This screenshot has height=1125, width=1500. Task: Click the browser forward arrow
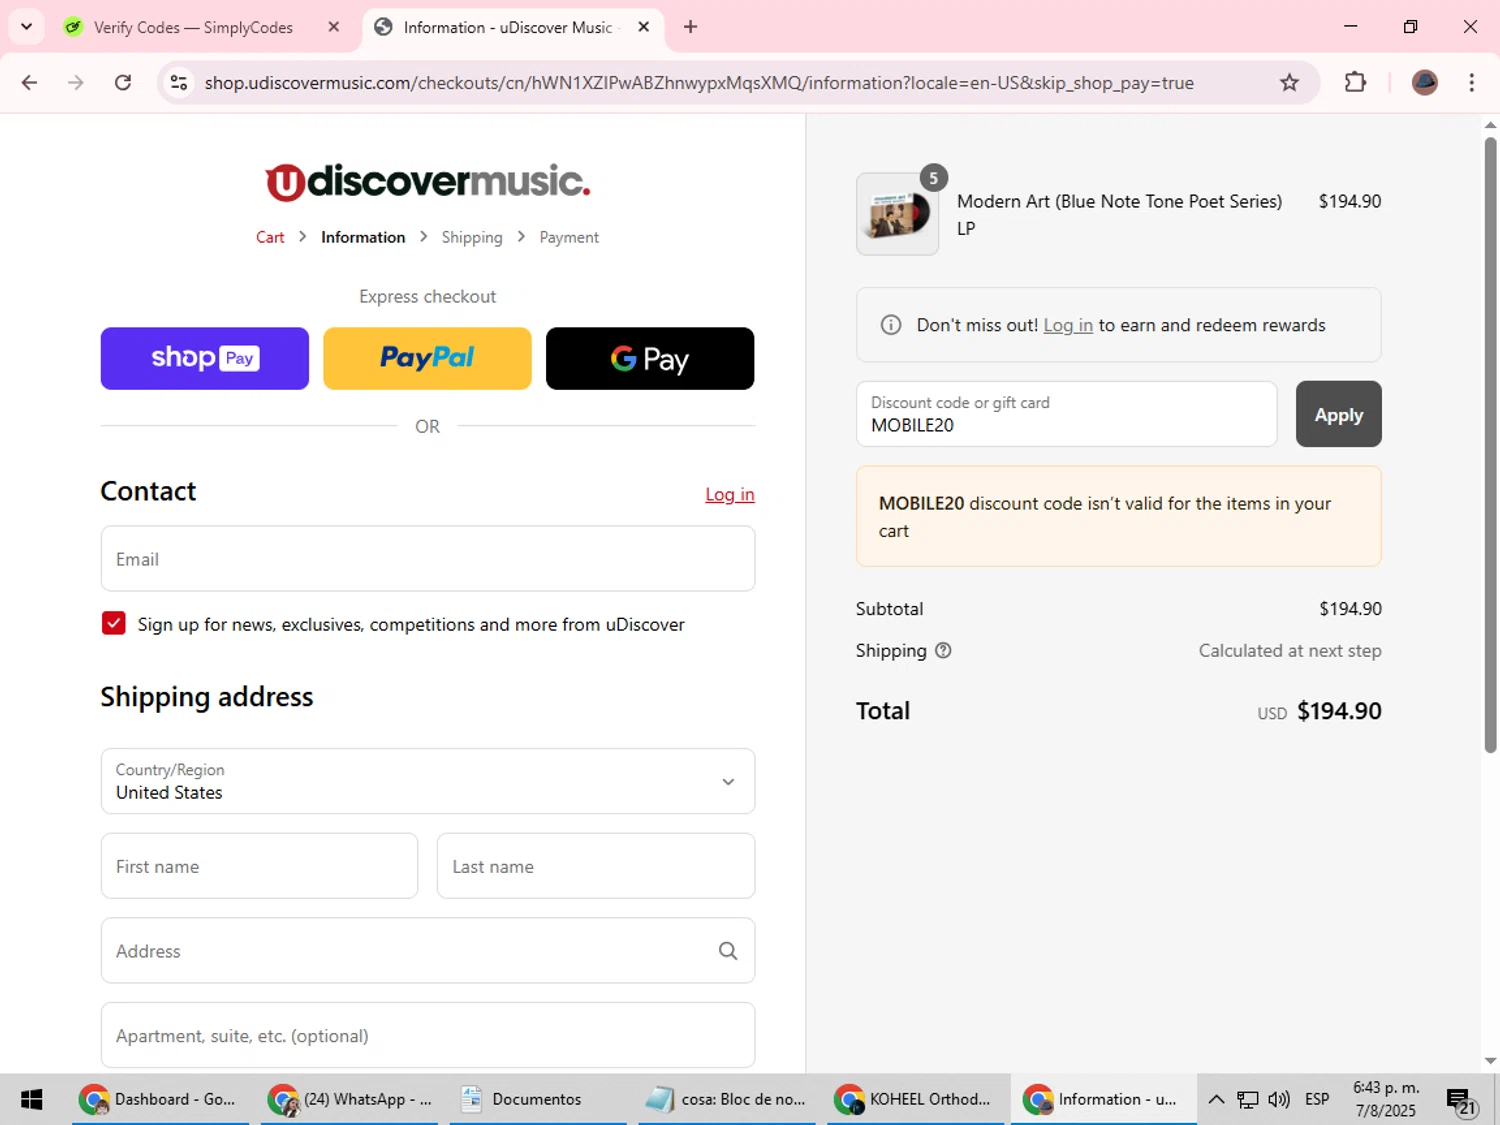tap(75, 82)
